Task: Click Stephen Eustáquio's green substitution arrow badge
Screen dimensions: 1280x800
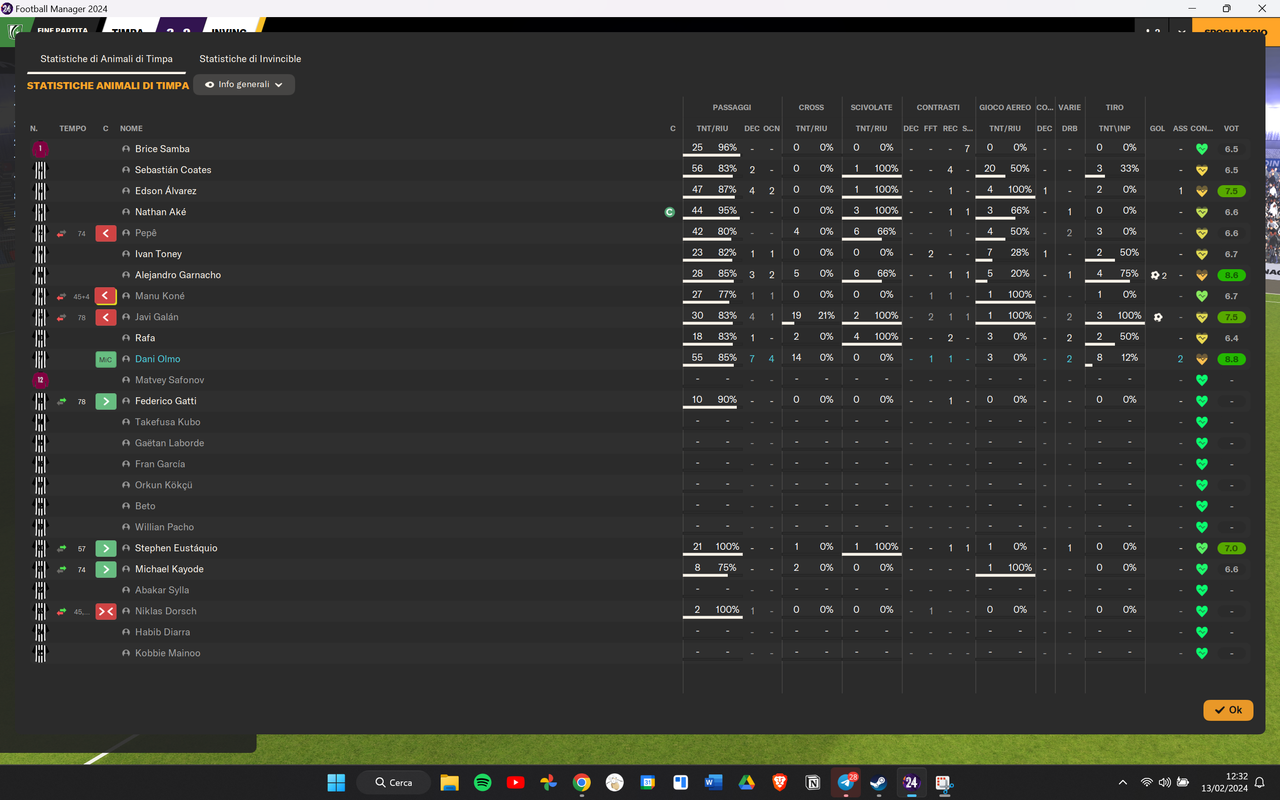Action: (106, 548)
